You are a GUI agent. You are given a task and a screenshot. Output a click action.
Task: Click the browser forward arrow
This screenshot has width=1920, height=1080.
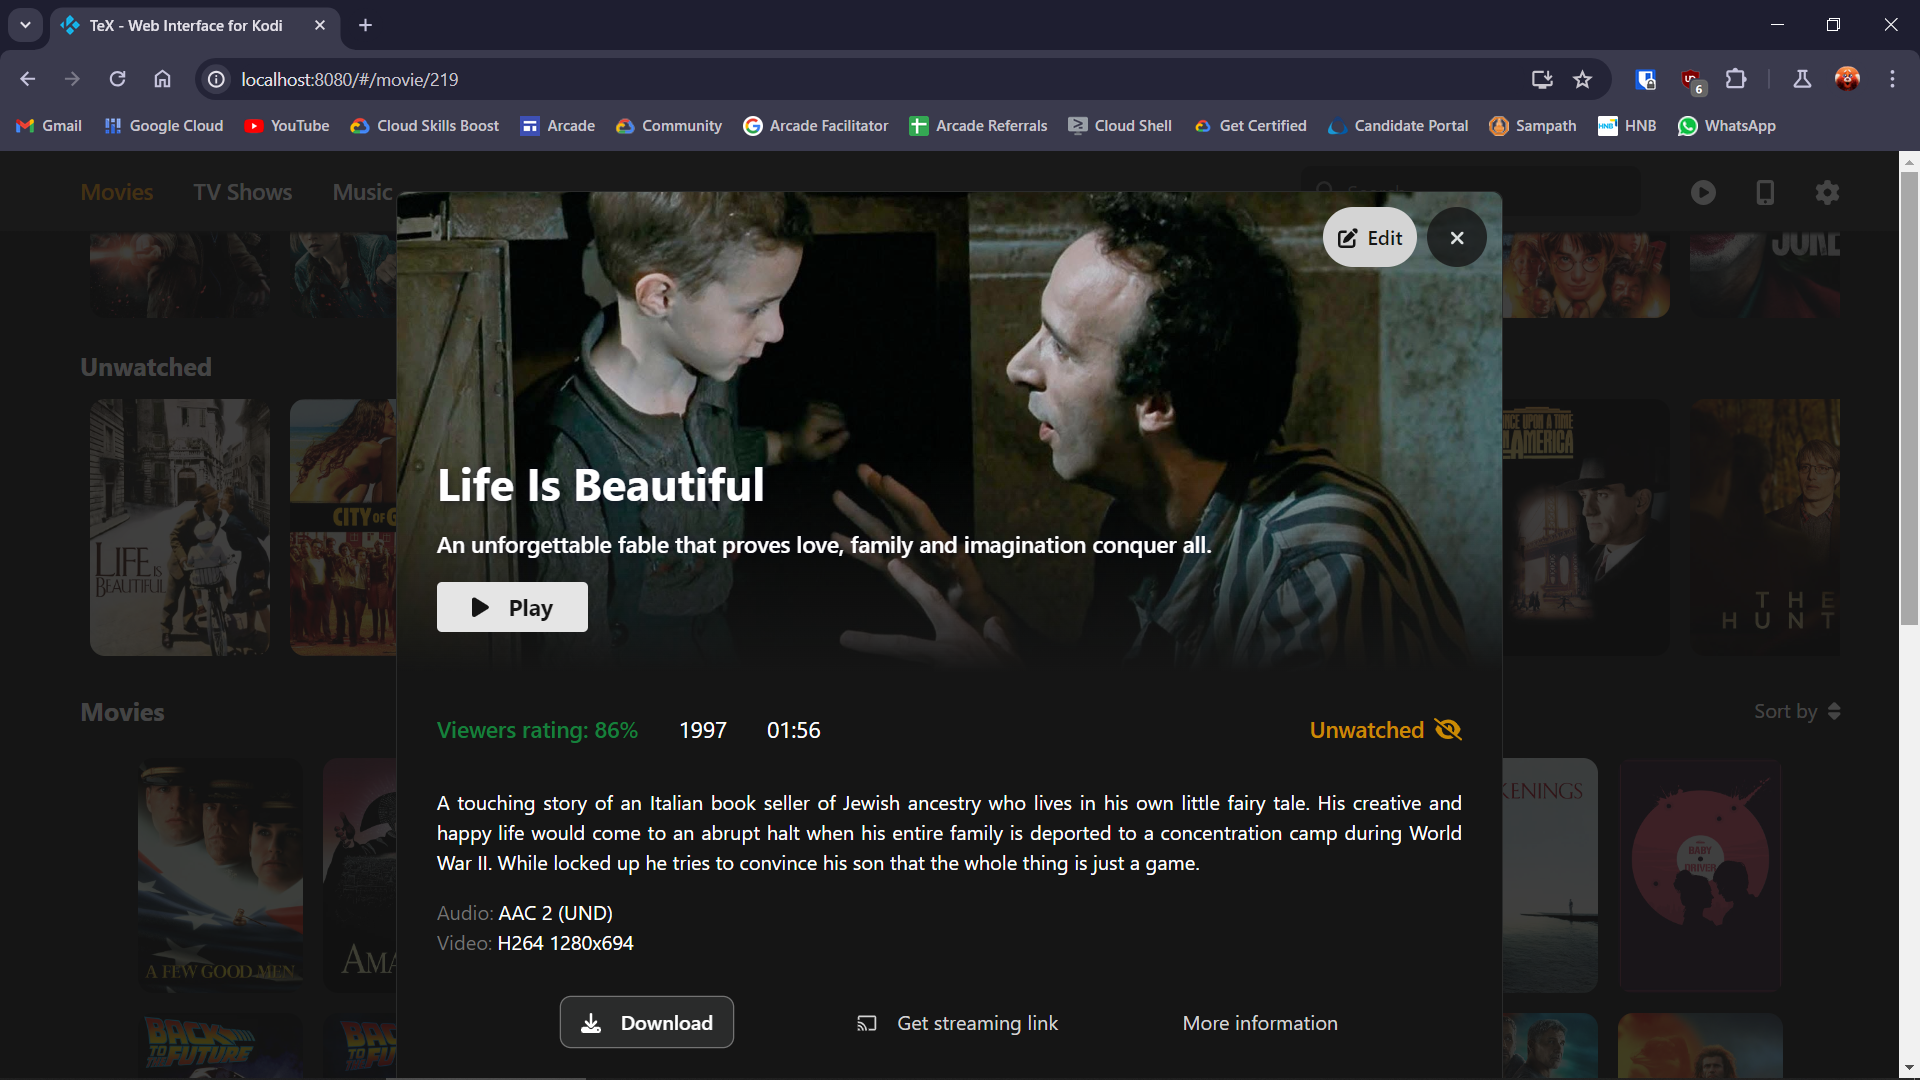(72, 79)
